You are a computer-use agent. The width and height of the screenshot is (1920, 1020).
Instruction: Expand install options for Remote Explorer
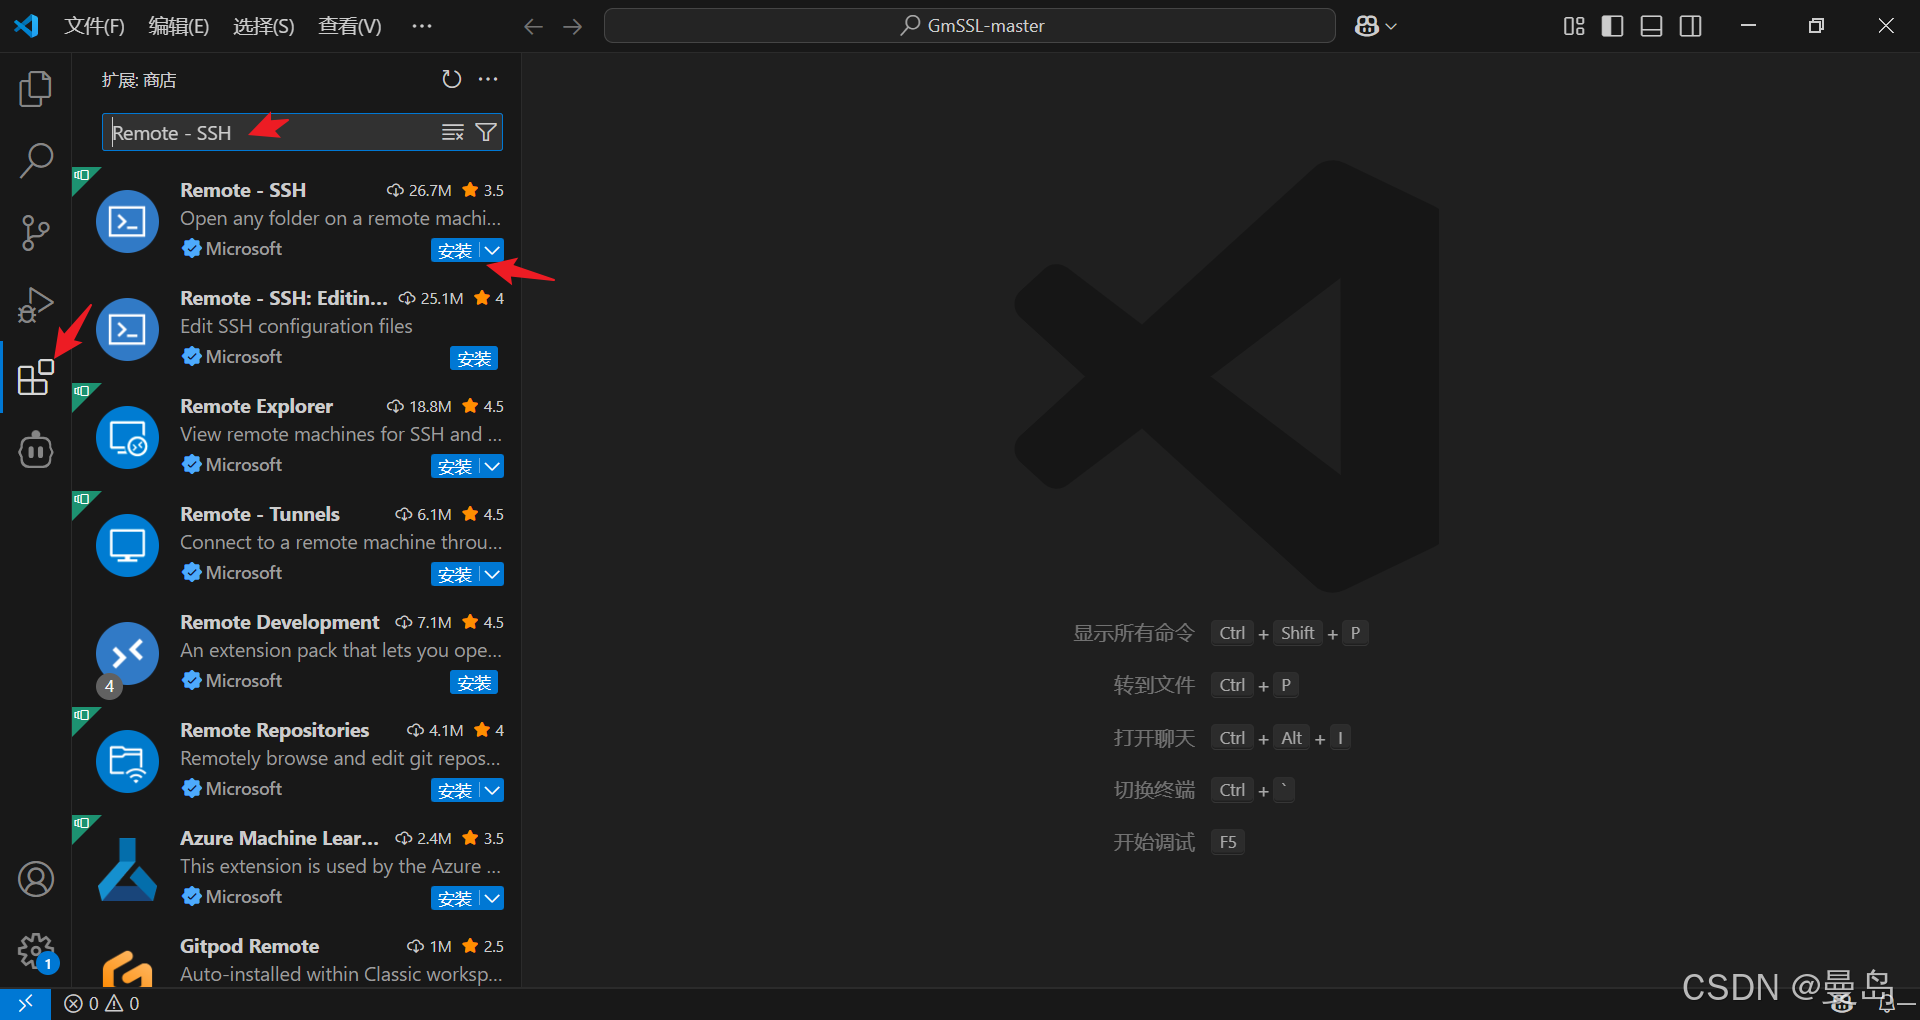coord(492,466)
